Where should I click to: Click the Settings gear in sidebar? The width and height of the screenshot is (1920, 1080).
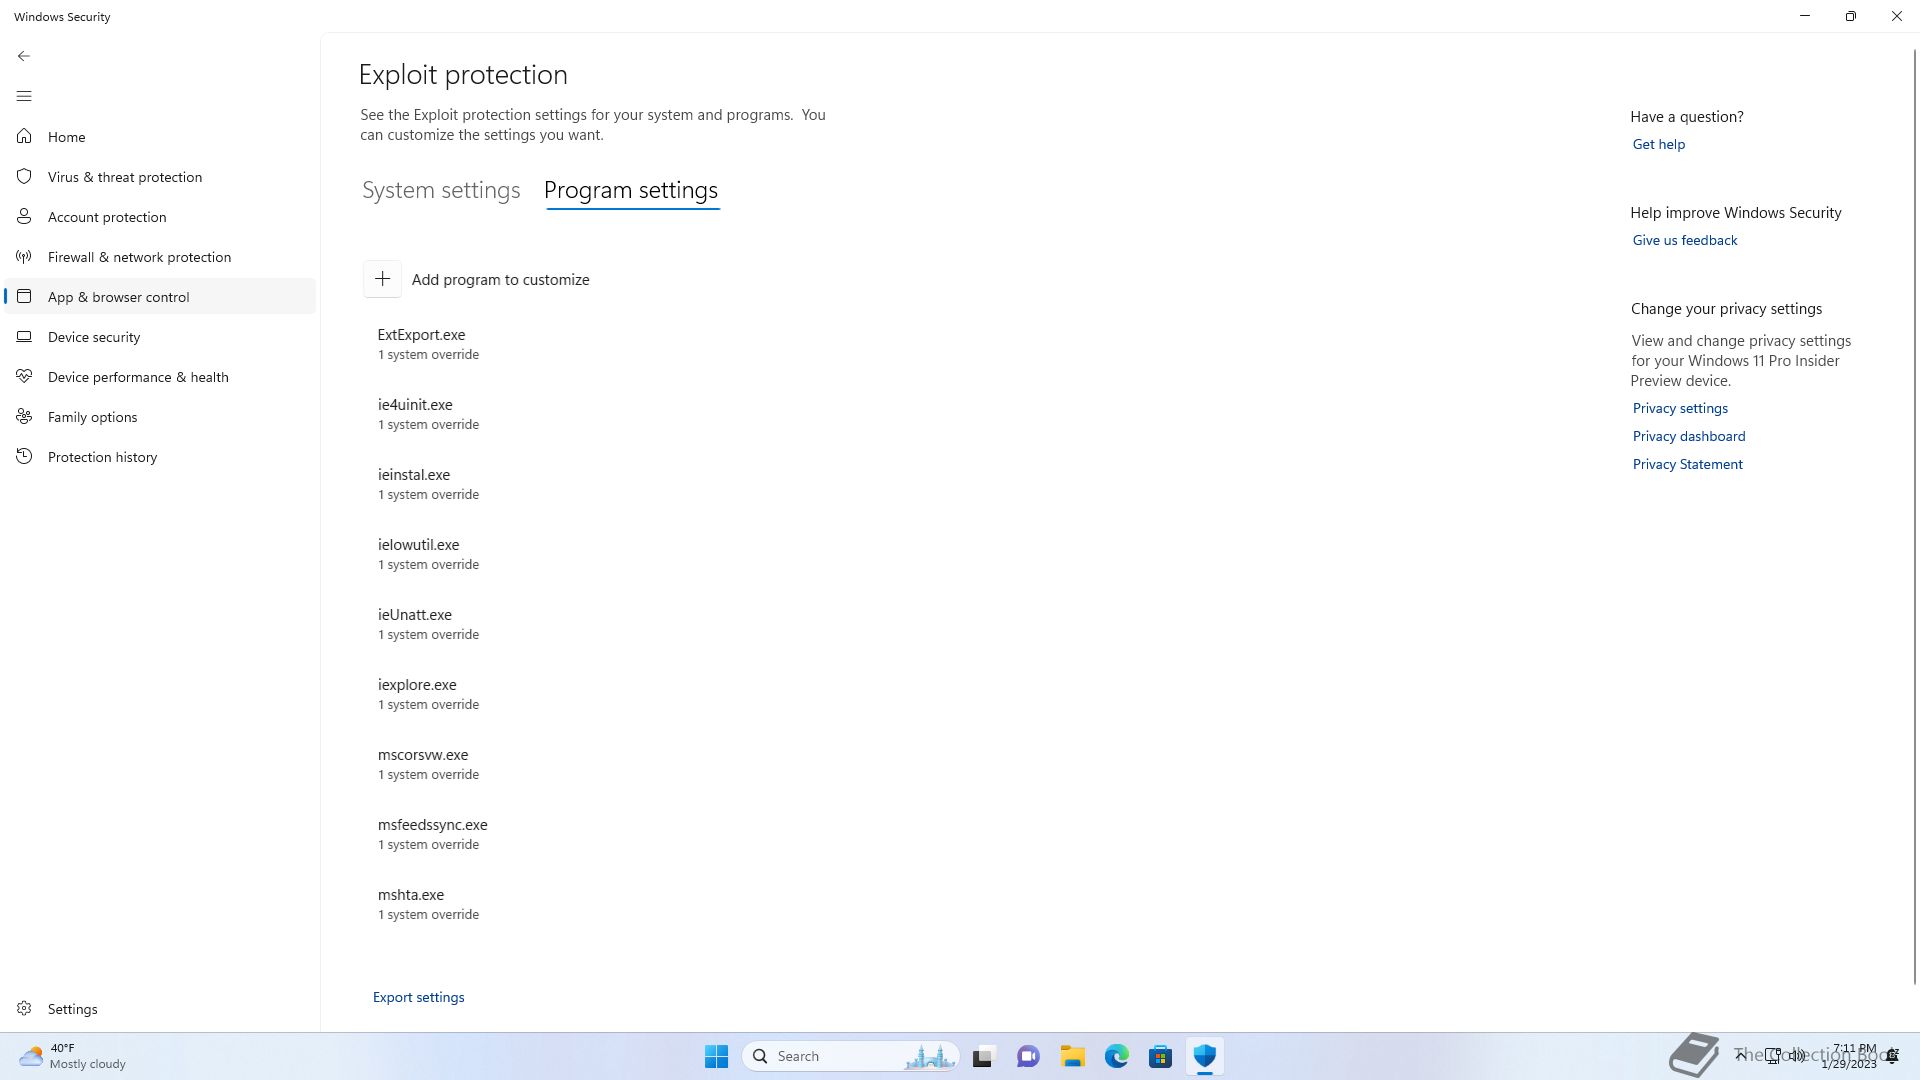pos(24,1009)
